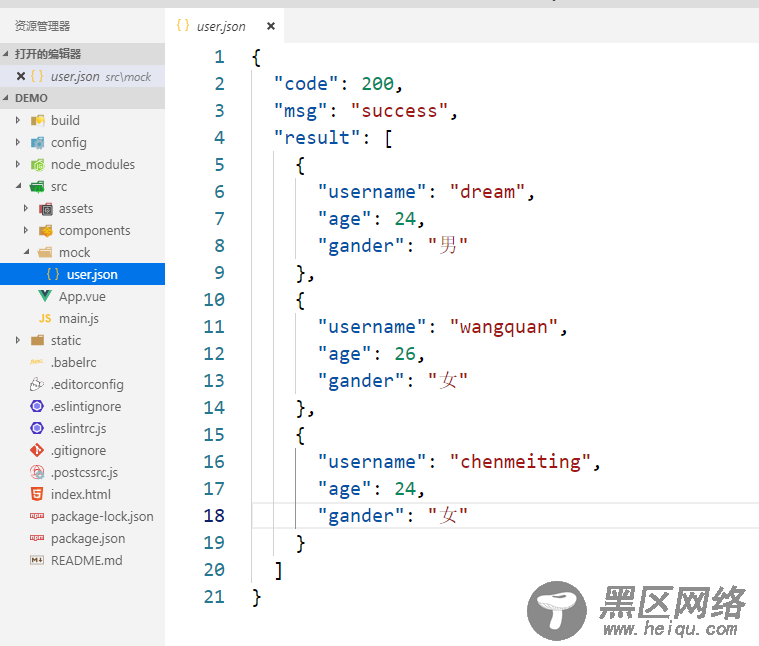Click the npm icon beside package-lock.json
The width and height of the screenshot is (759, 646).
[x=37, y=516]
